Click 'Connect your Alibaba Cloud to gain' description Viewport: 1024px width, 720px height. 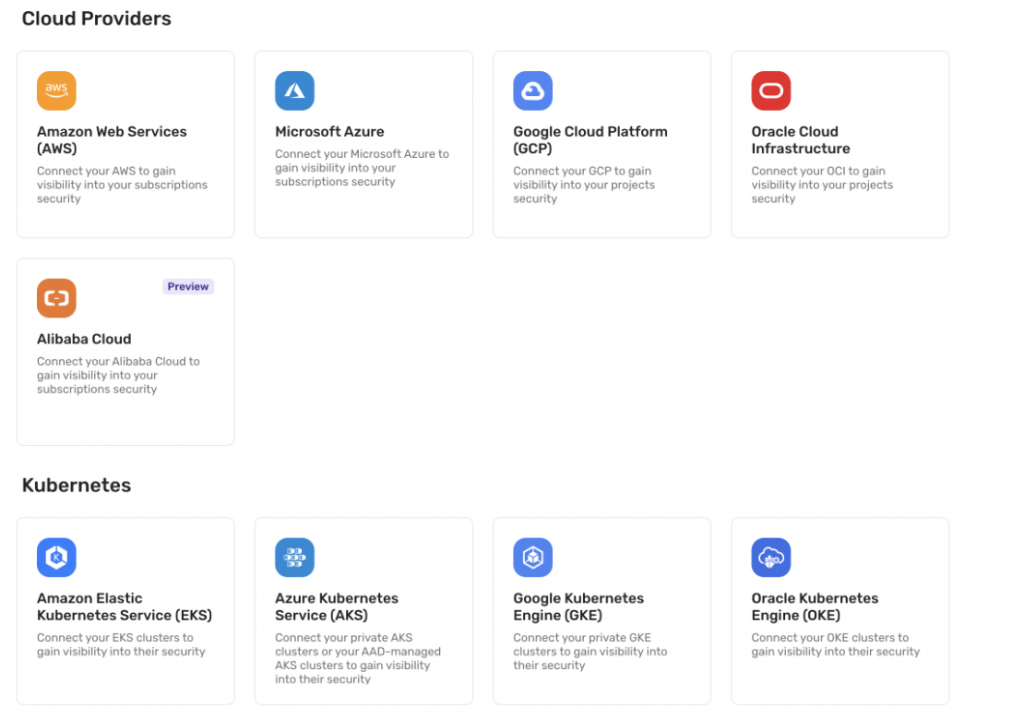118,375
